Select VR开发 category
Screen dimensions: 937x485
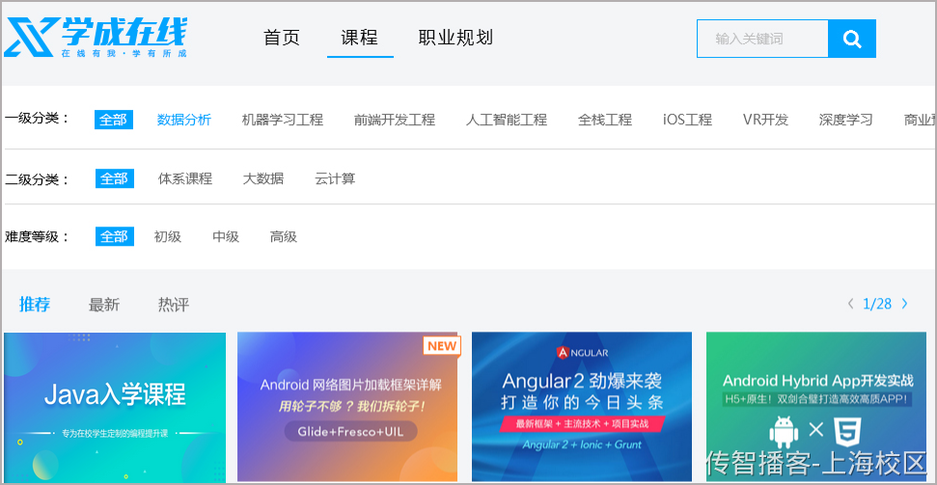[765, 119]
